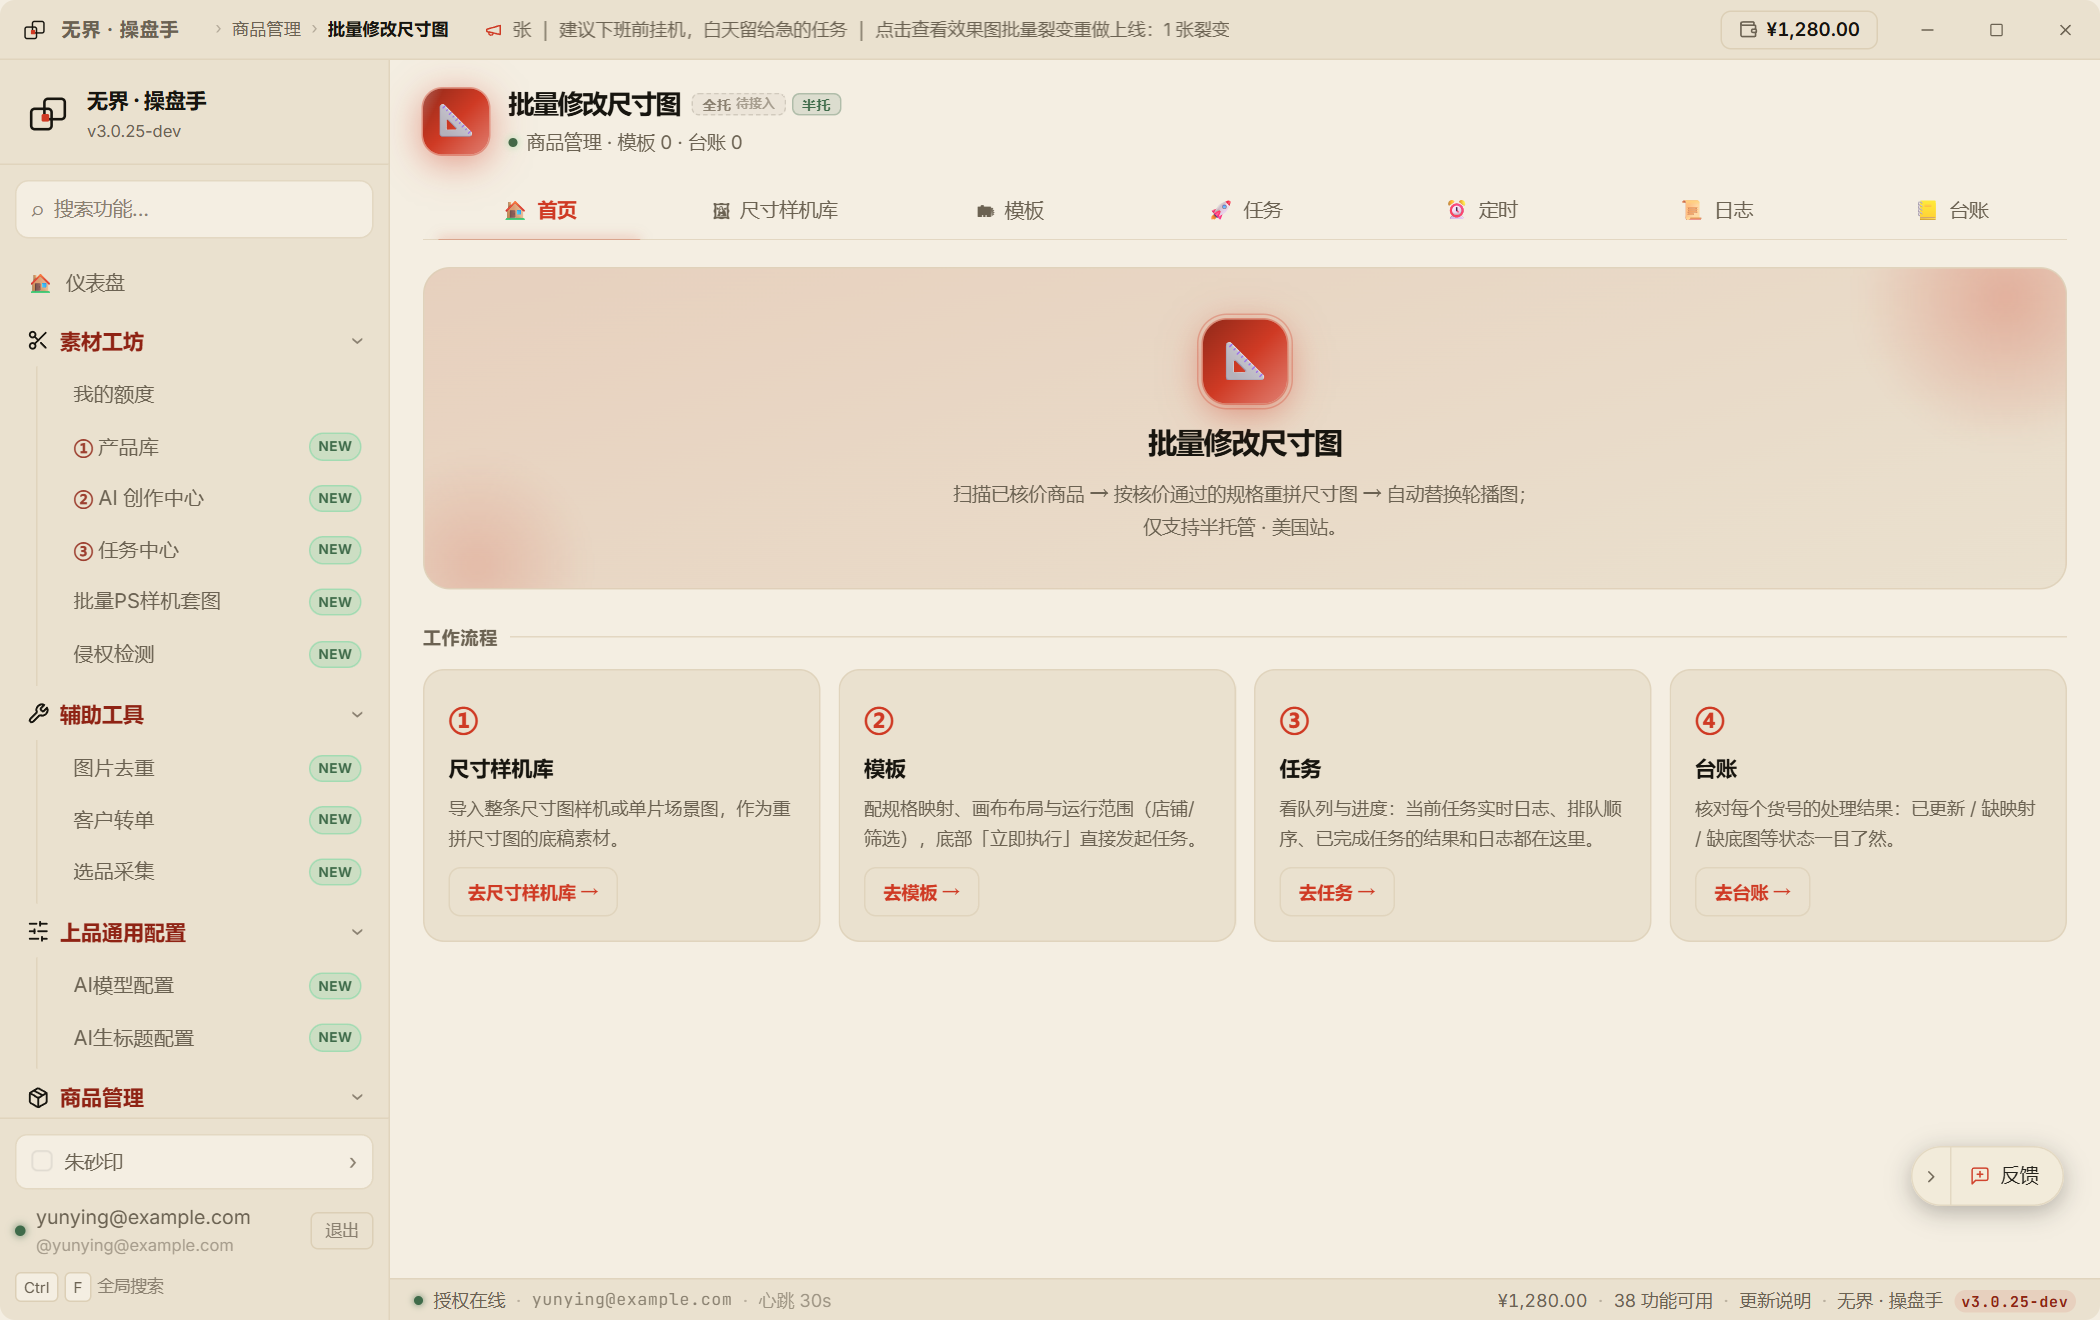The image size is (2100, 1320).
Task: Click 去任务 button
Action: (x=1337, y=892)
